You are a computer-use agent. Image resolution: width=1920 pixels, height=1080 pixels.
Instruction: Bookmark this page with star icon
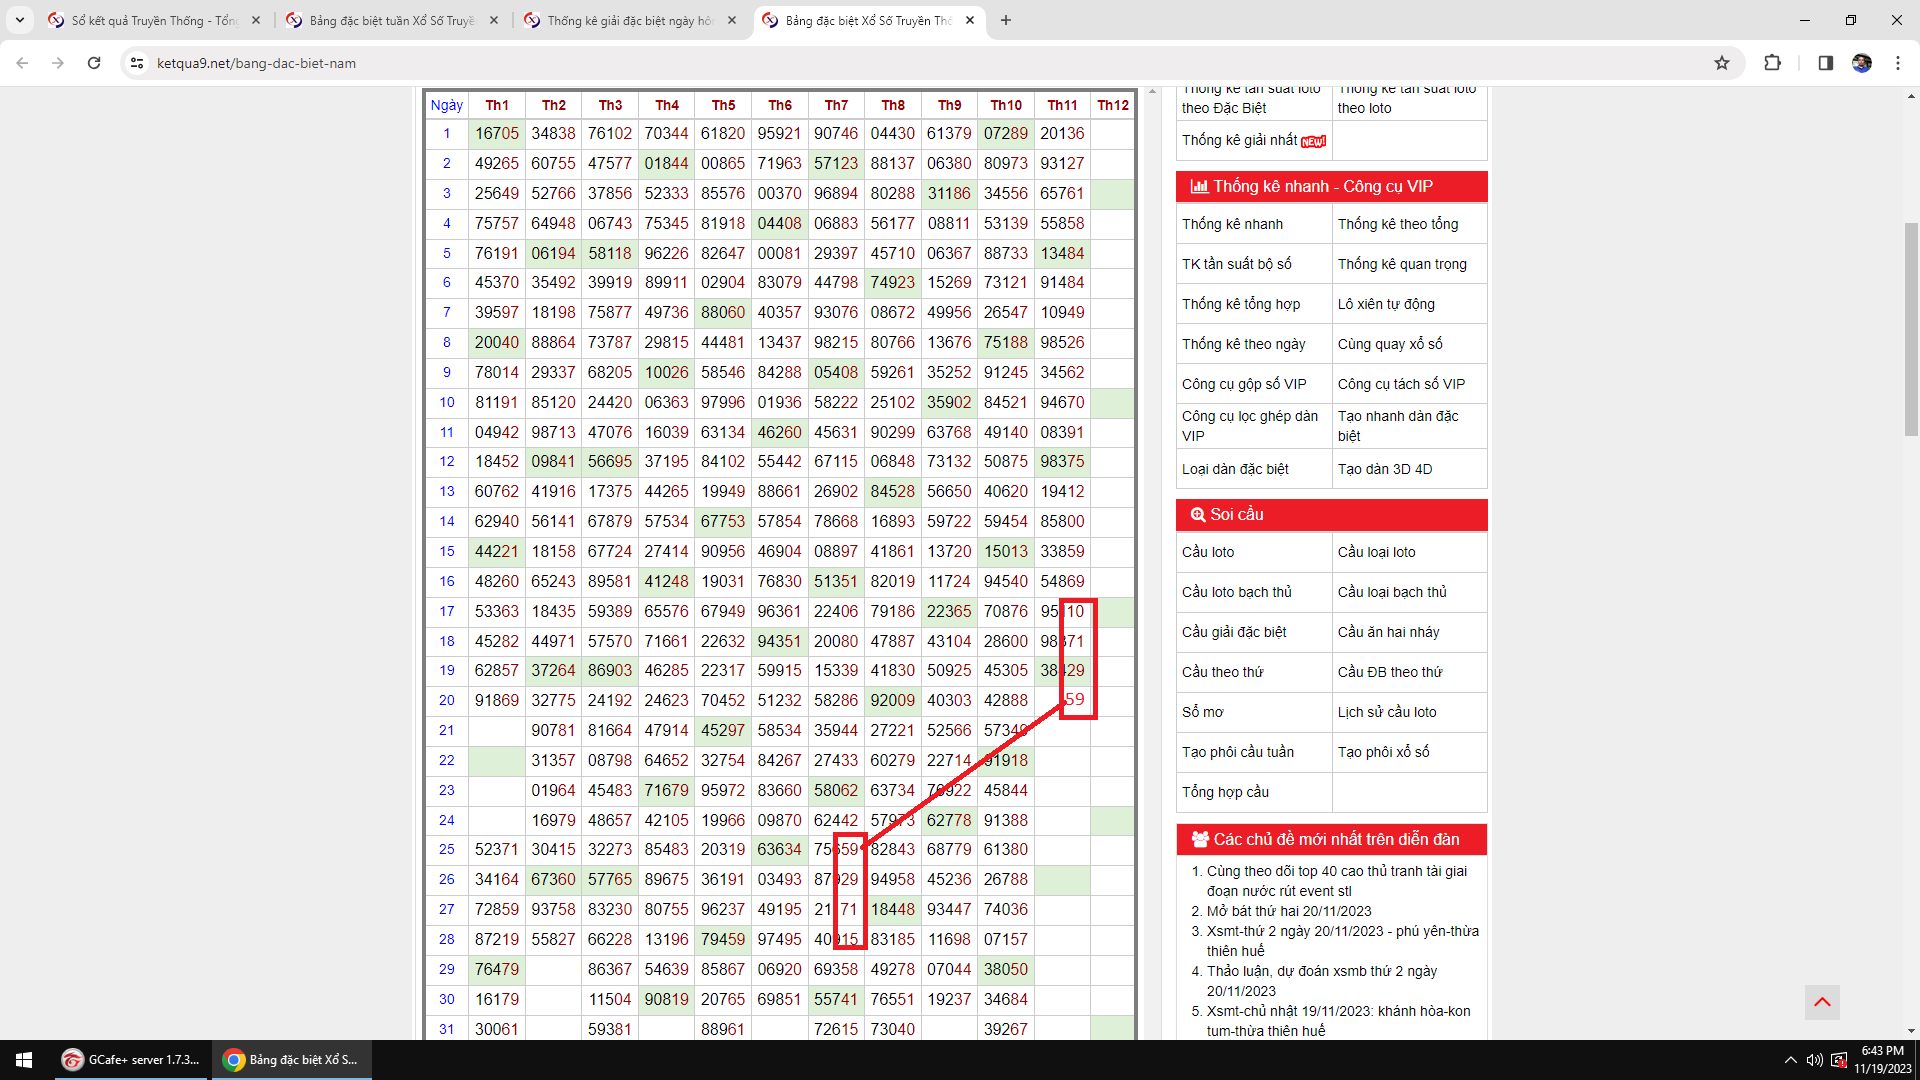(1722, 63)
